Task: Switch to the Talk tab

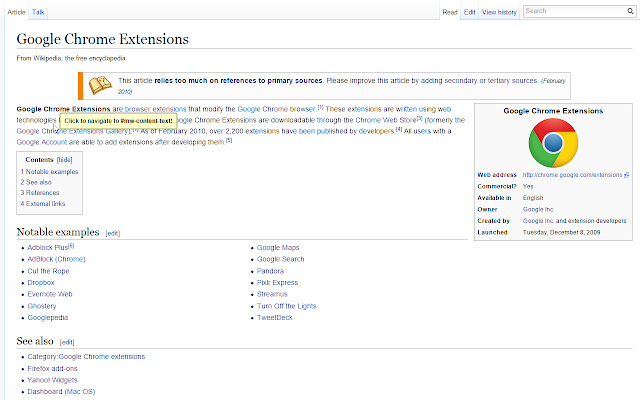Action: 38,12
